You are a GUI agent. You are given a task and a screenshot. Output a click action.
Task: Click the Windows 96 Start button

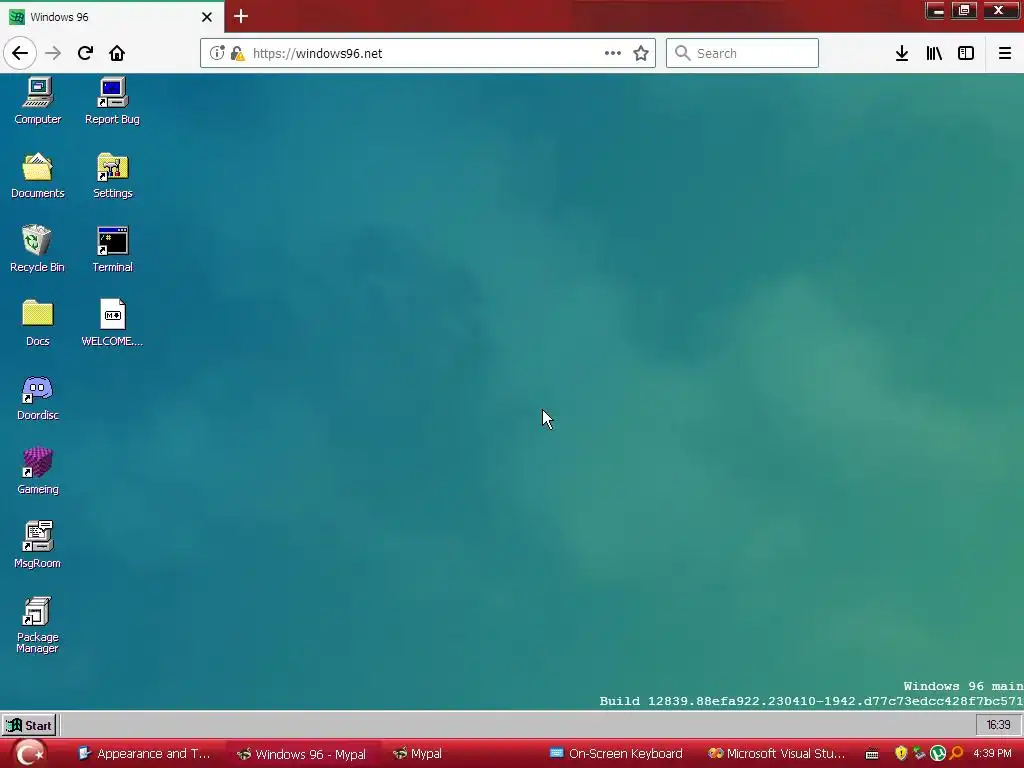point(29,725)
